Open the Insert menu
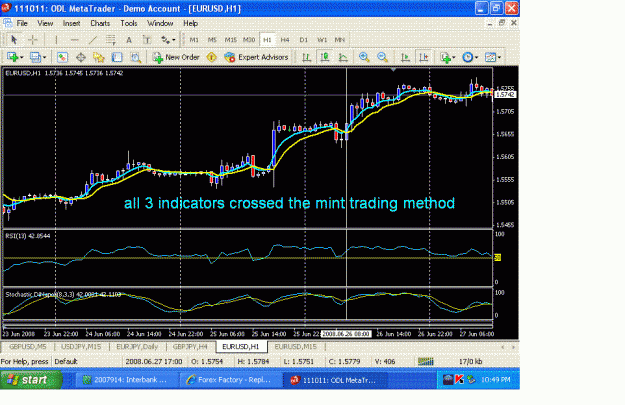The image size is (625, 405). (71, 23)
